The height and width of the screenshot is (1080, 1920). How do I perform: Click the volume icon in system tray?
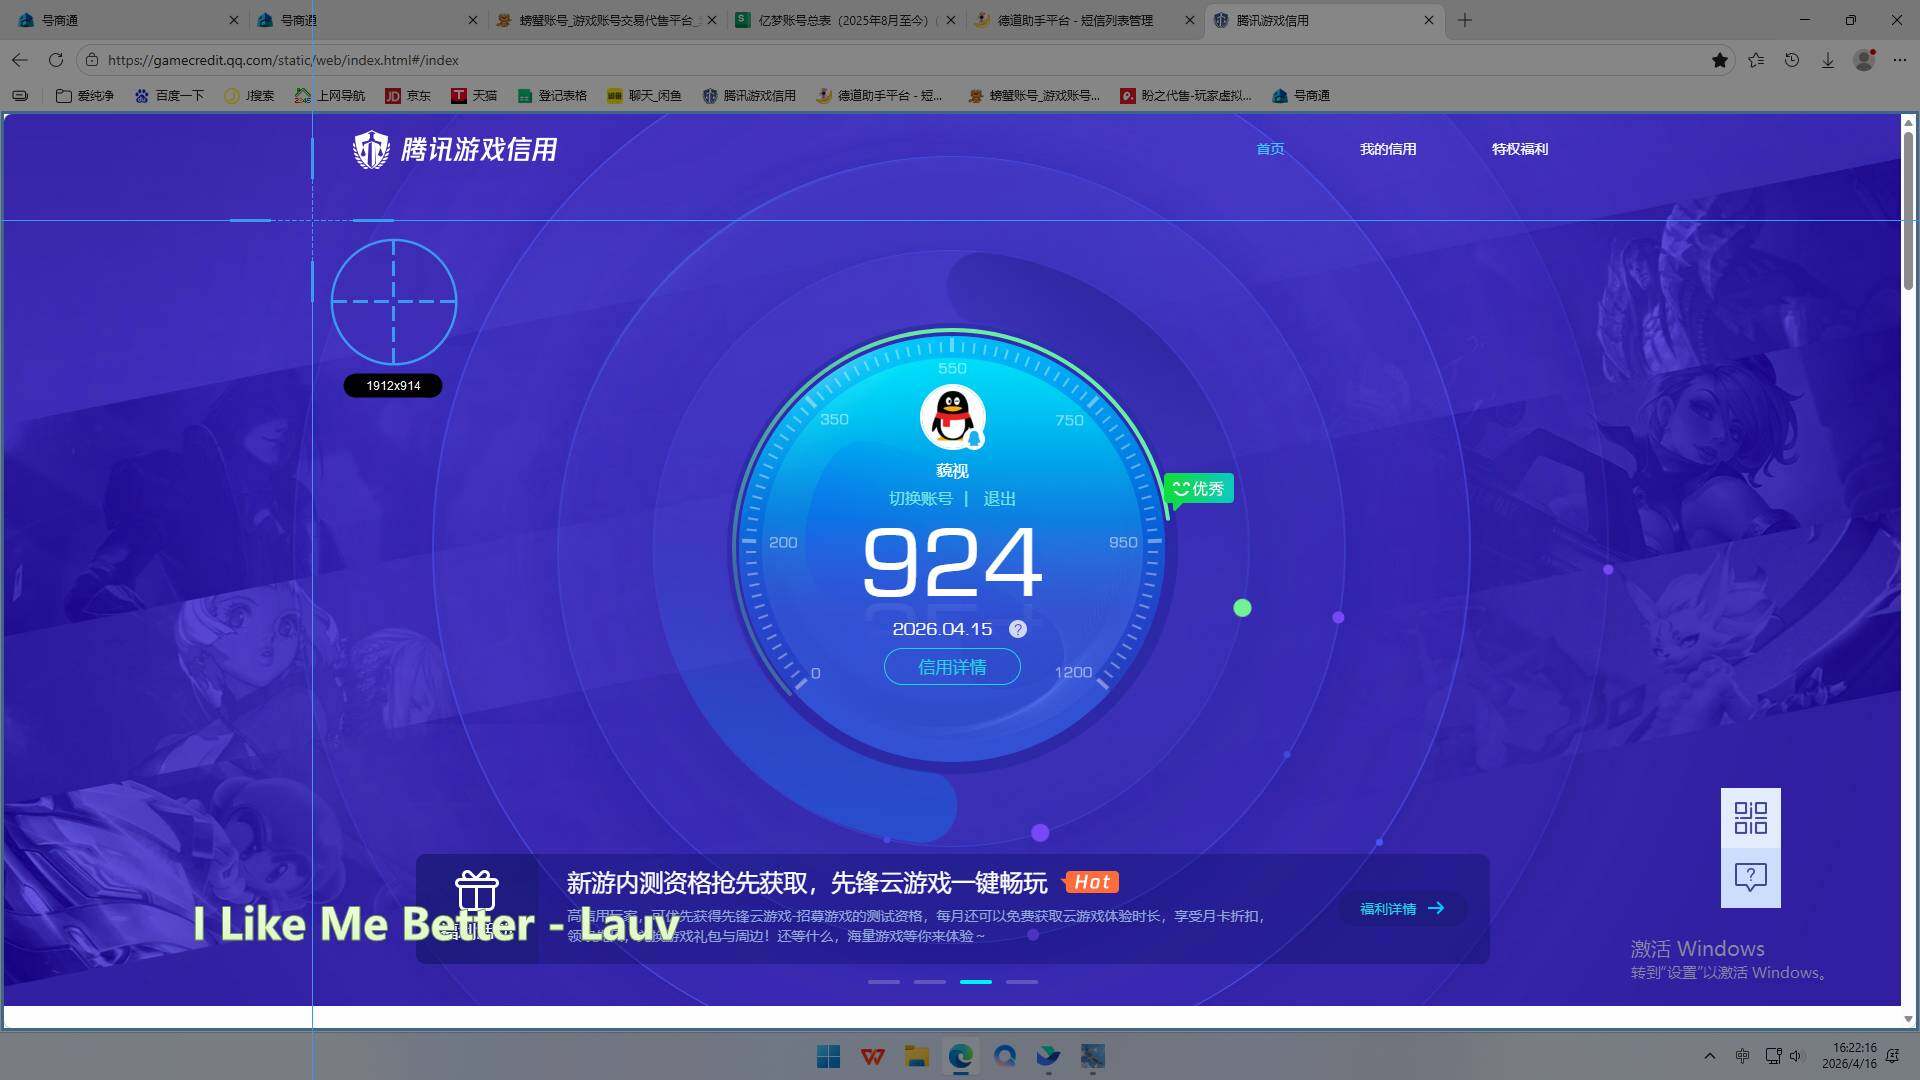(1796, 1056)
